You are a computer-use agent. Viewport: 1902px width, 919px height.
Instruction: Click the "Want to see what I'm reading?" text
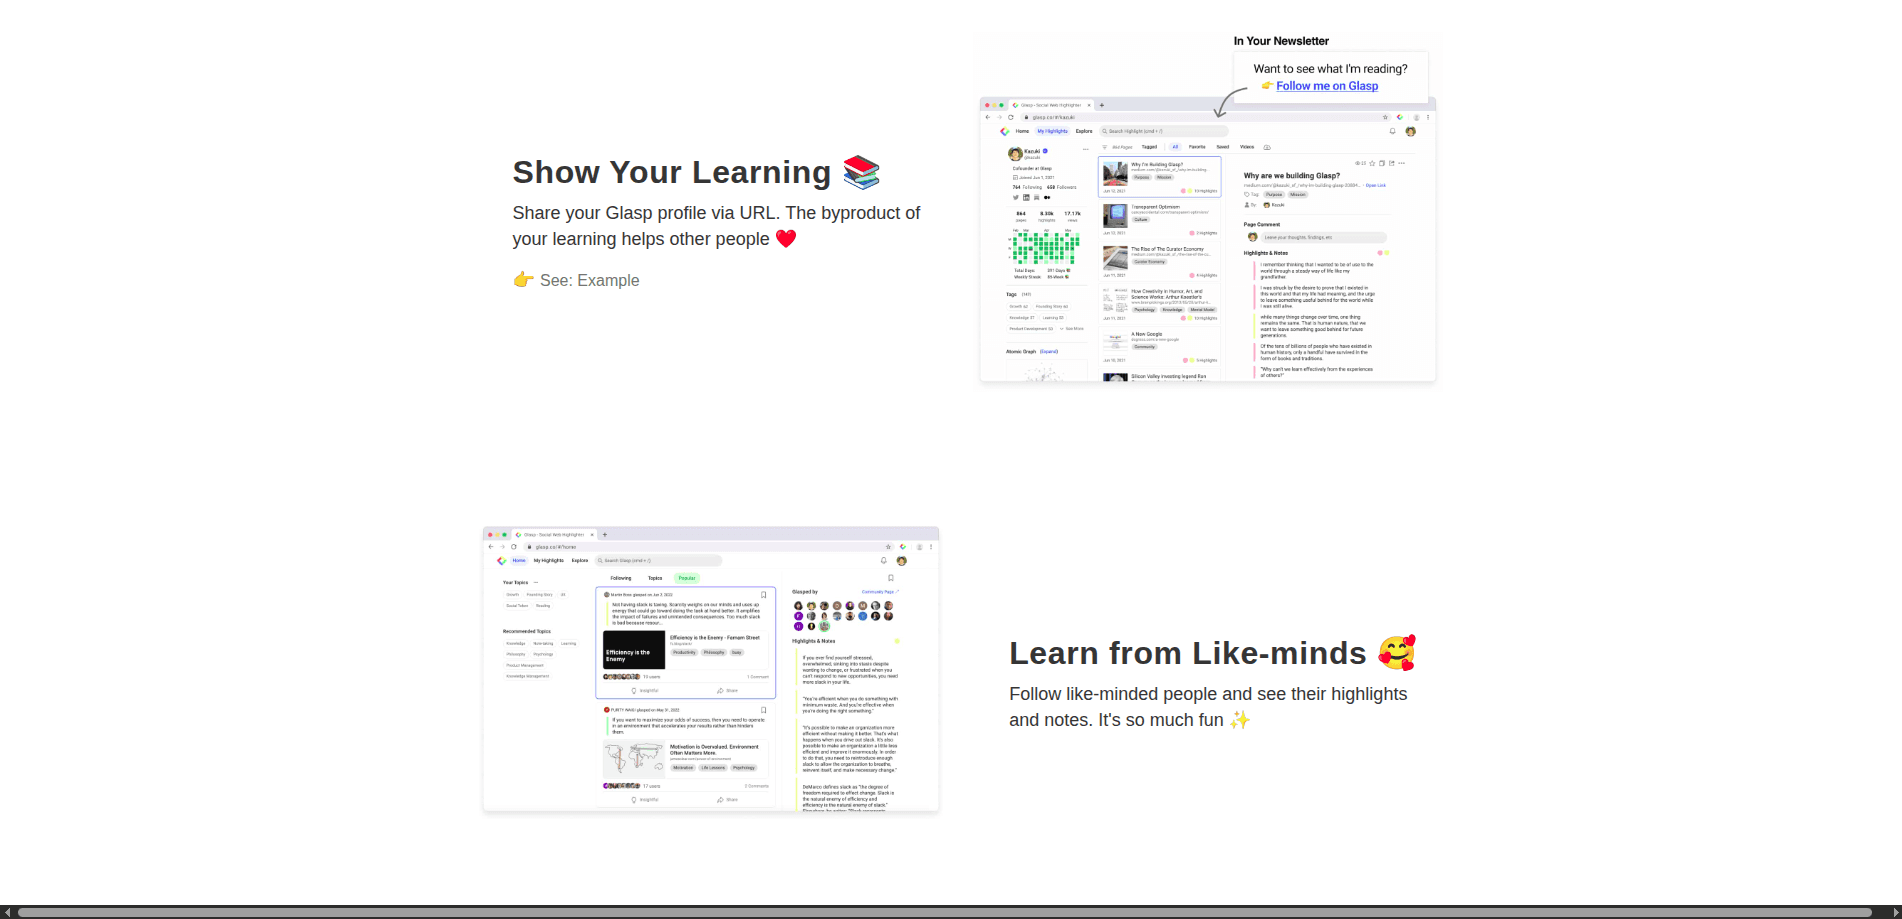pos(1330,69)
